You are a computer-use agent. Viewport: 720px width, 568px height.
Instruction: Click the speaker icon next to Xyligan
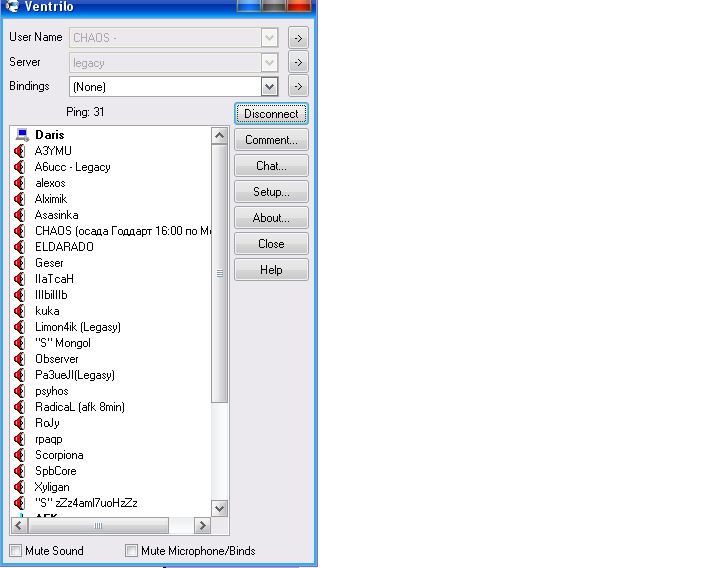[x=19, y=487]
